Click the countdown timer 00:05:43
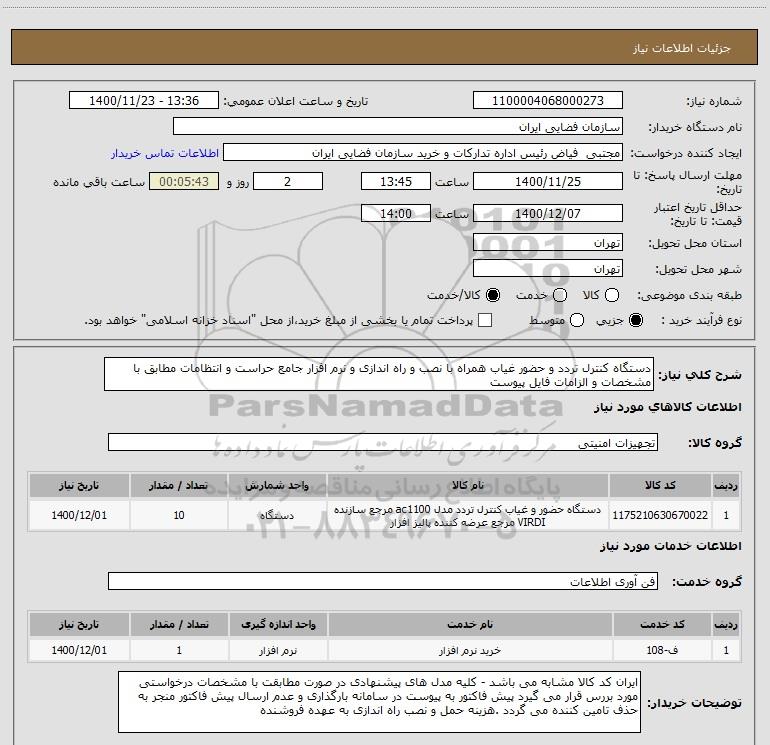The image size is (770, 745). (184, 181)
